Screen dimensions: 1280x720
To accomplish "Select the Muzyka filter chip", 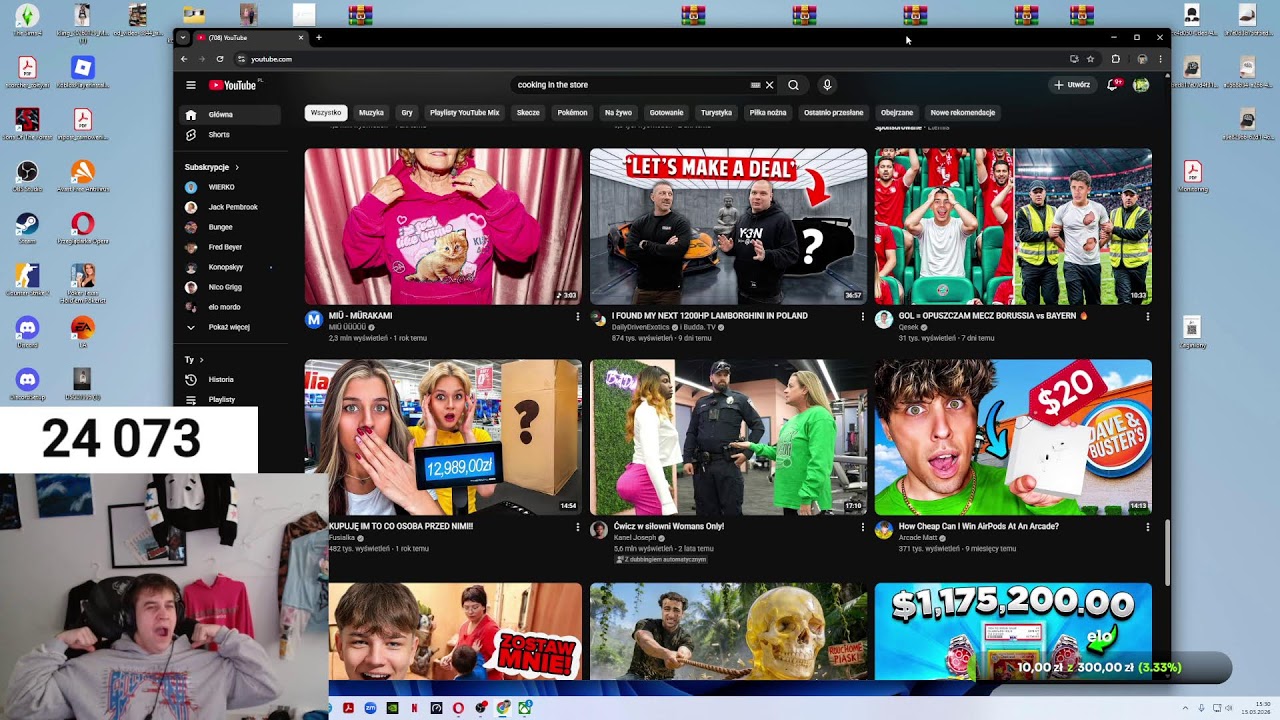I will (x=371, y=113).
